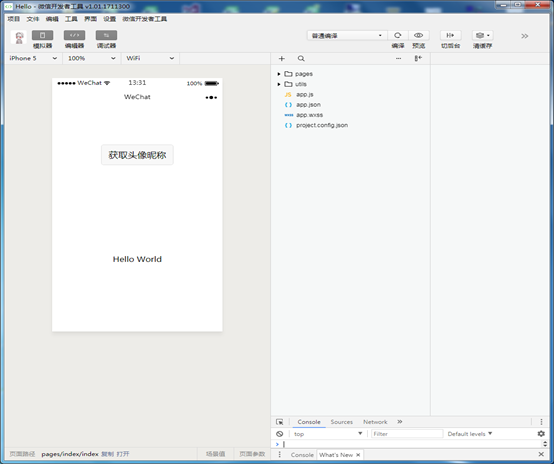The image size is (554, 464).
Task: Open devtools customize vertical dots menu
Action: click(541, 422)
